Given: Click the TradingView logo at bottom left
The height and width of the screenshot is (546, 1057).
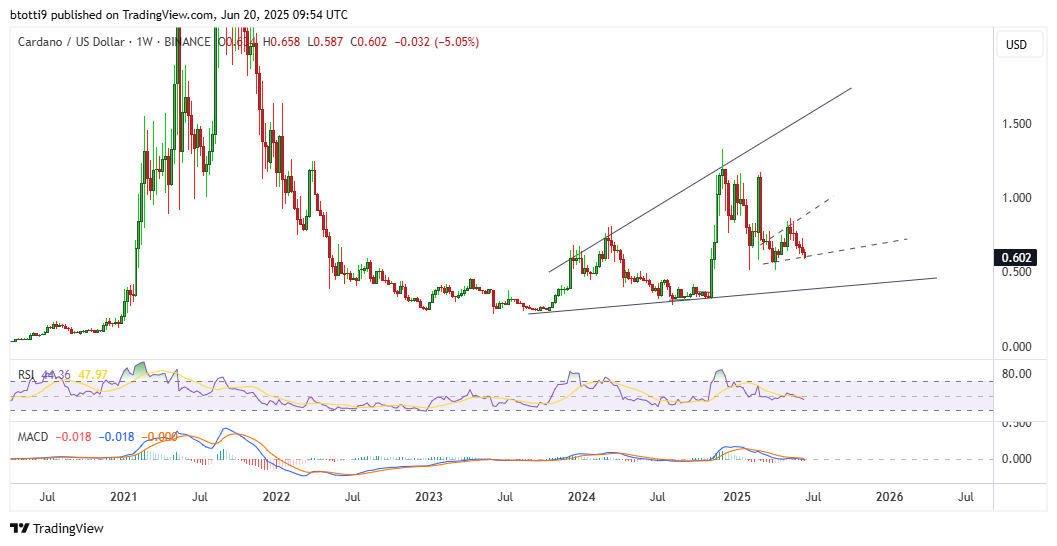Looking at the screenshot, I should pyautogui.click(x=57, y=528).
